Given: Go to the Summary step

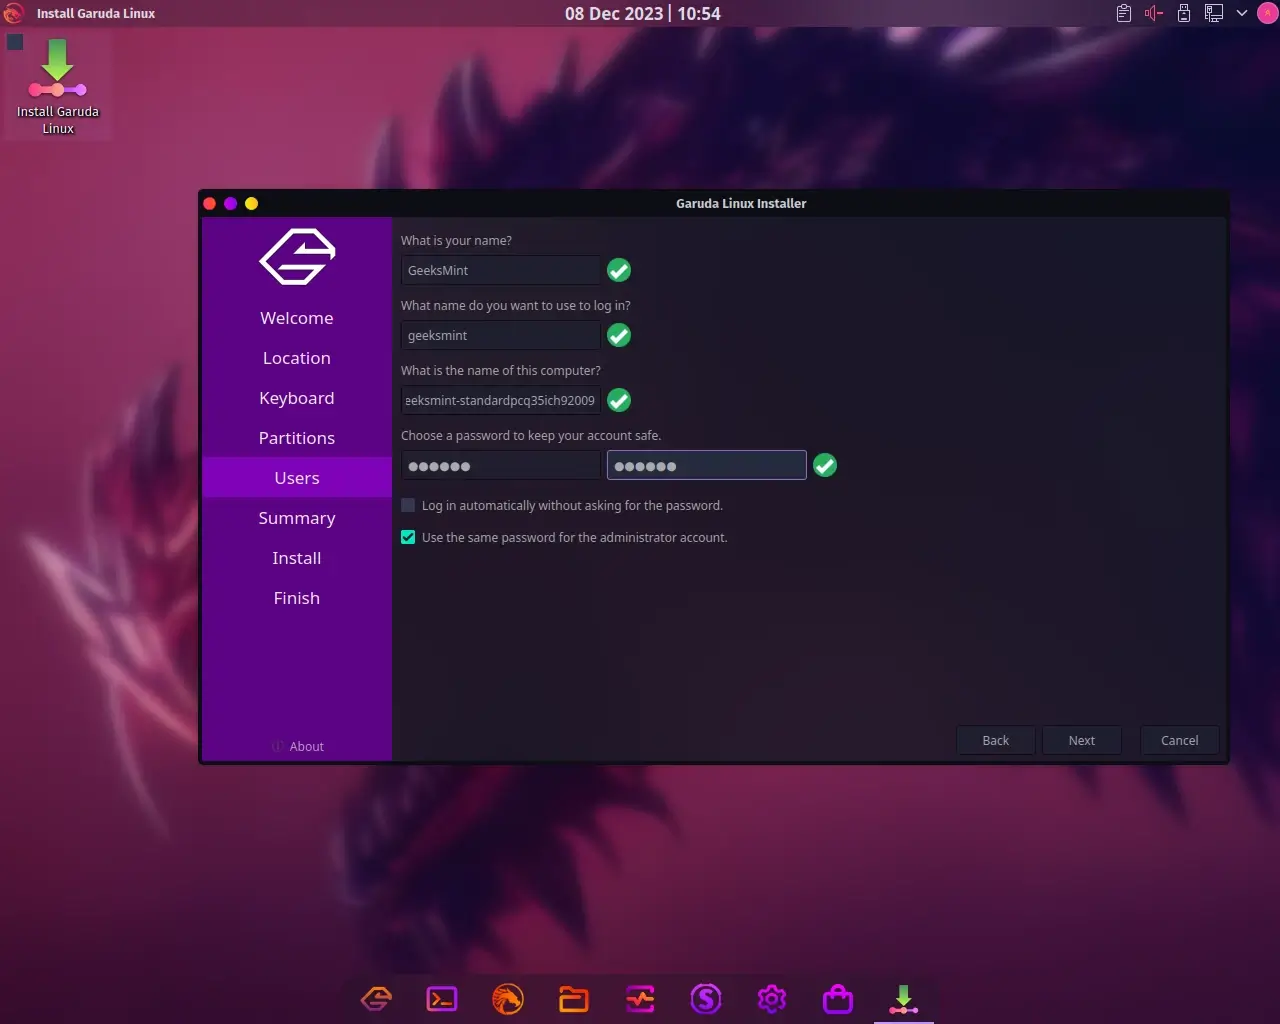Looking at the screenshot, I should click(x=297, y=518).
